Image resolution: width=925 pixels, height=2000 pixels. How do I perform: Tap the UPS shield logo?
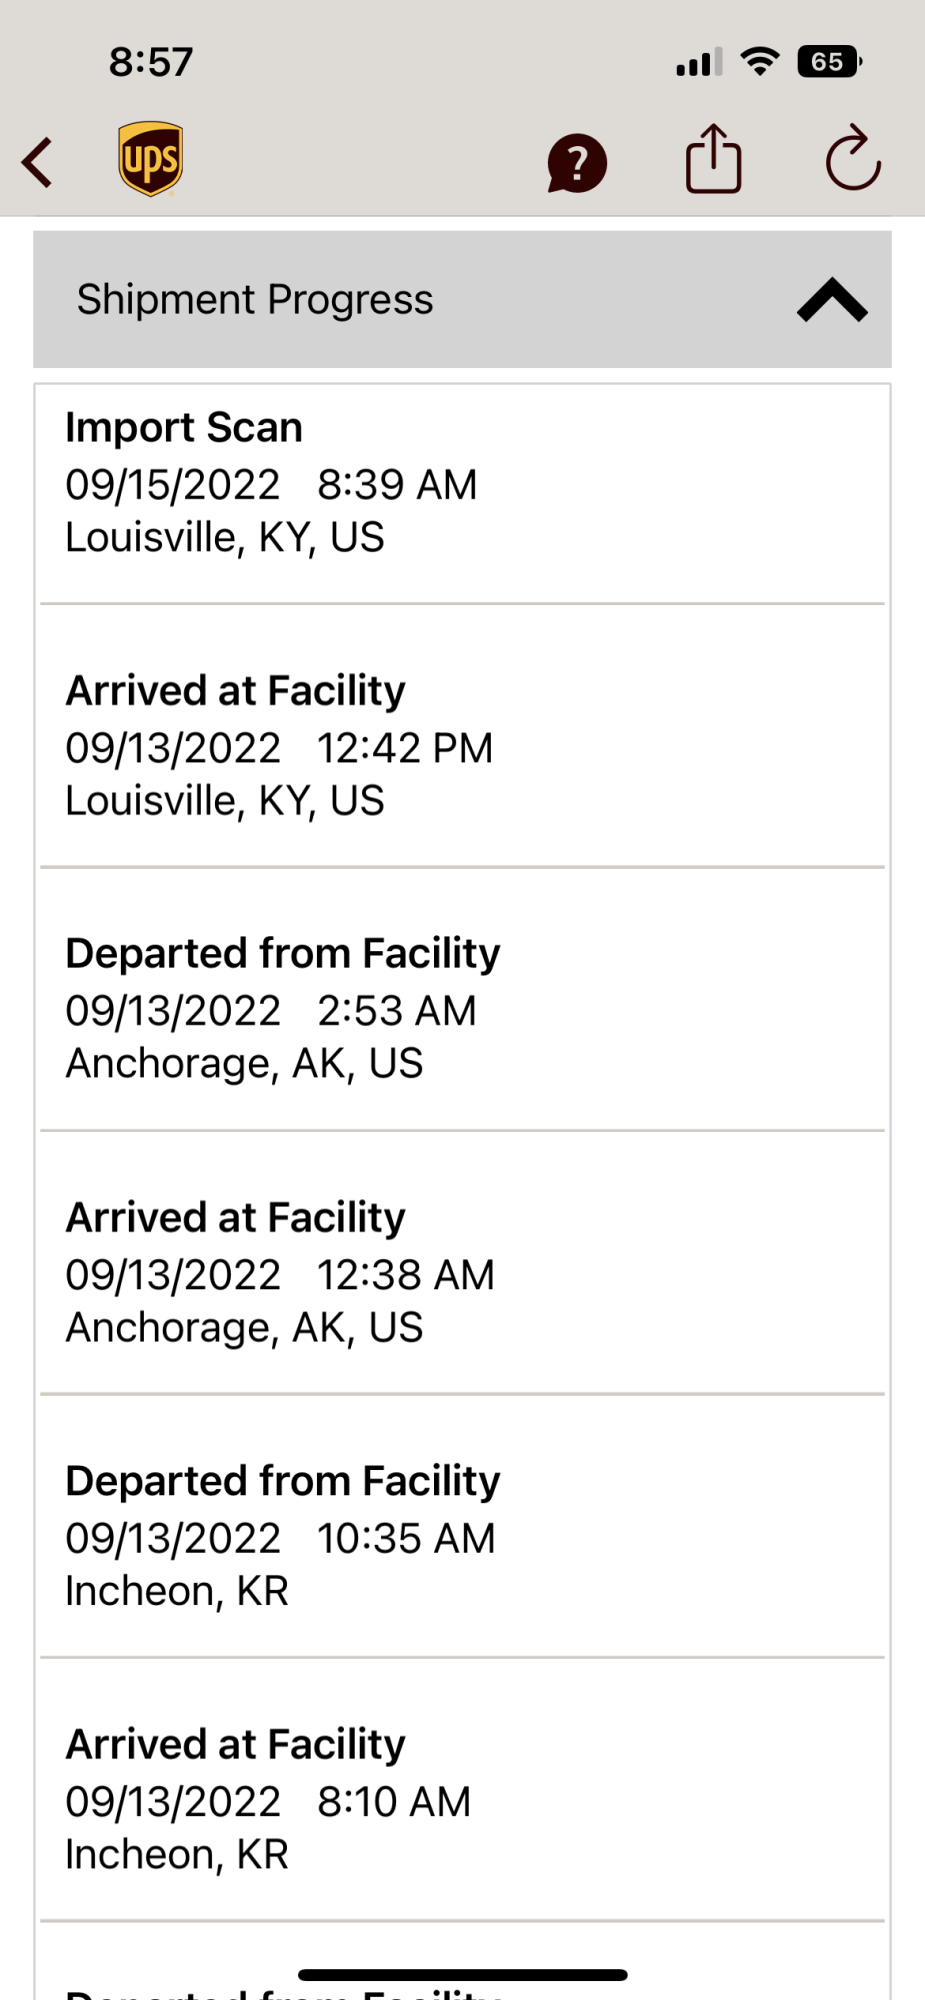150,159
